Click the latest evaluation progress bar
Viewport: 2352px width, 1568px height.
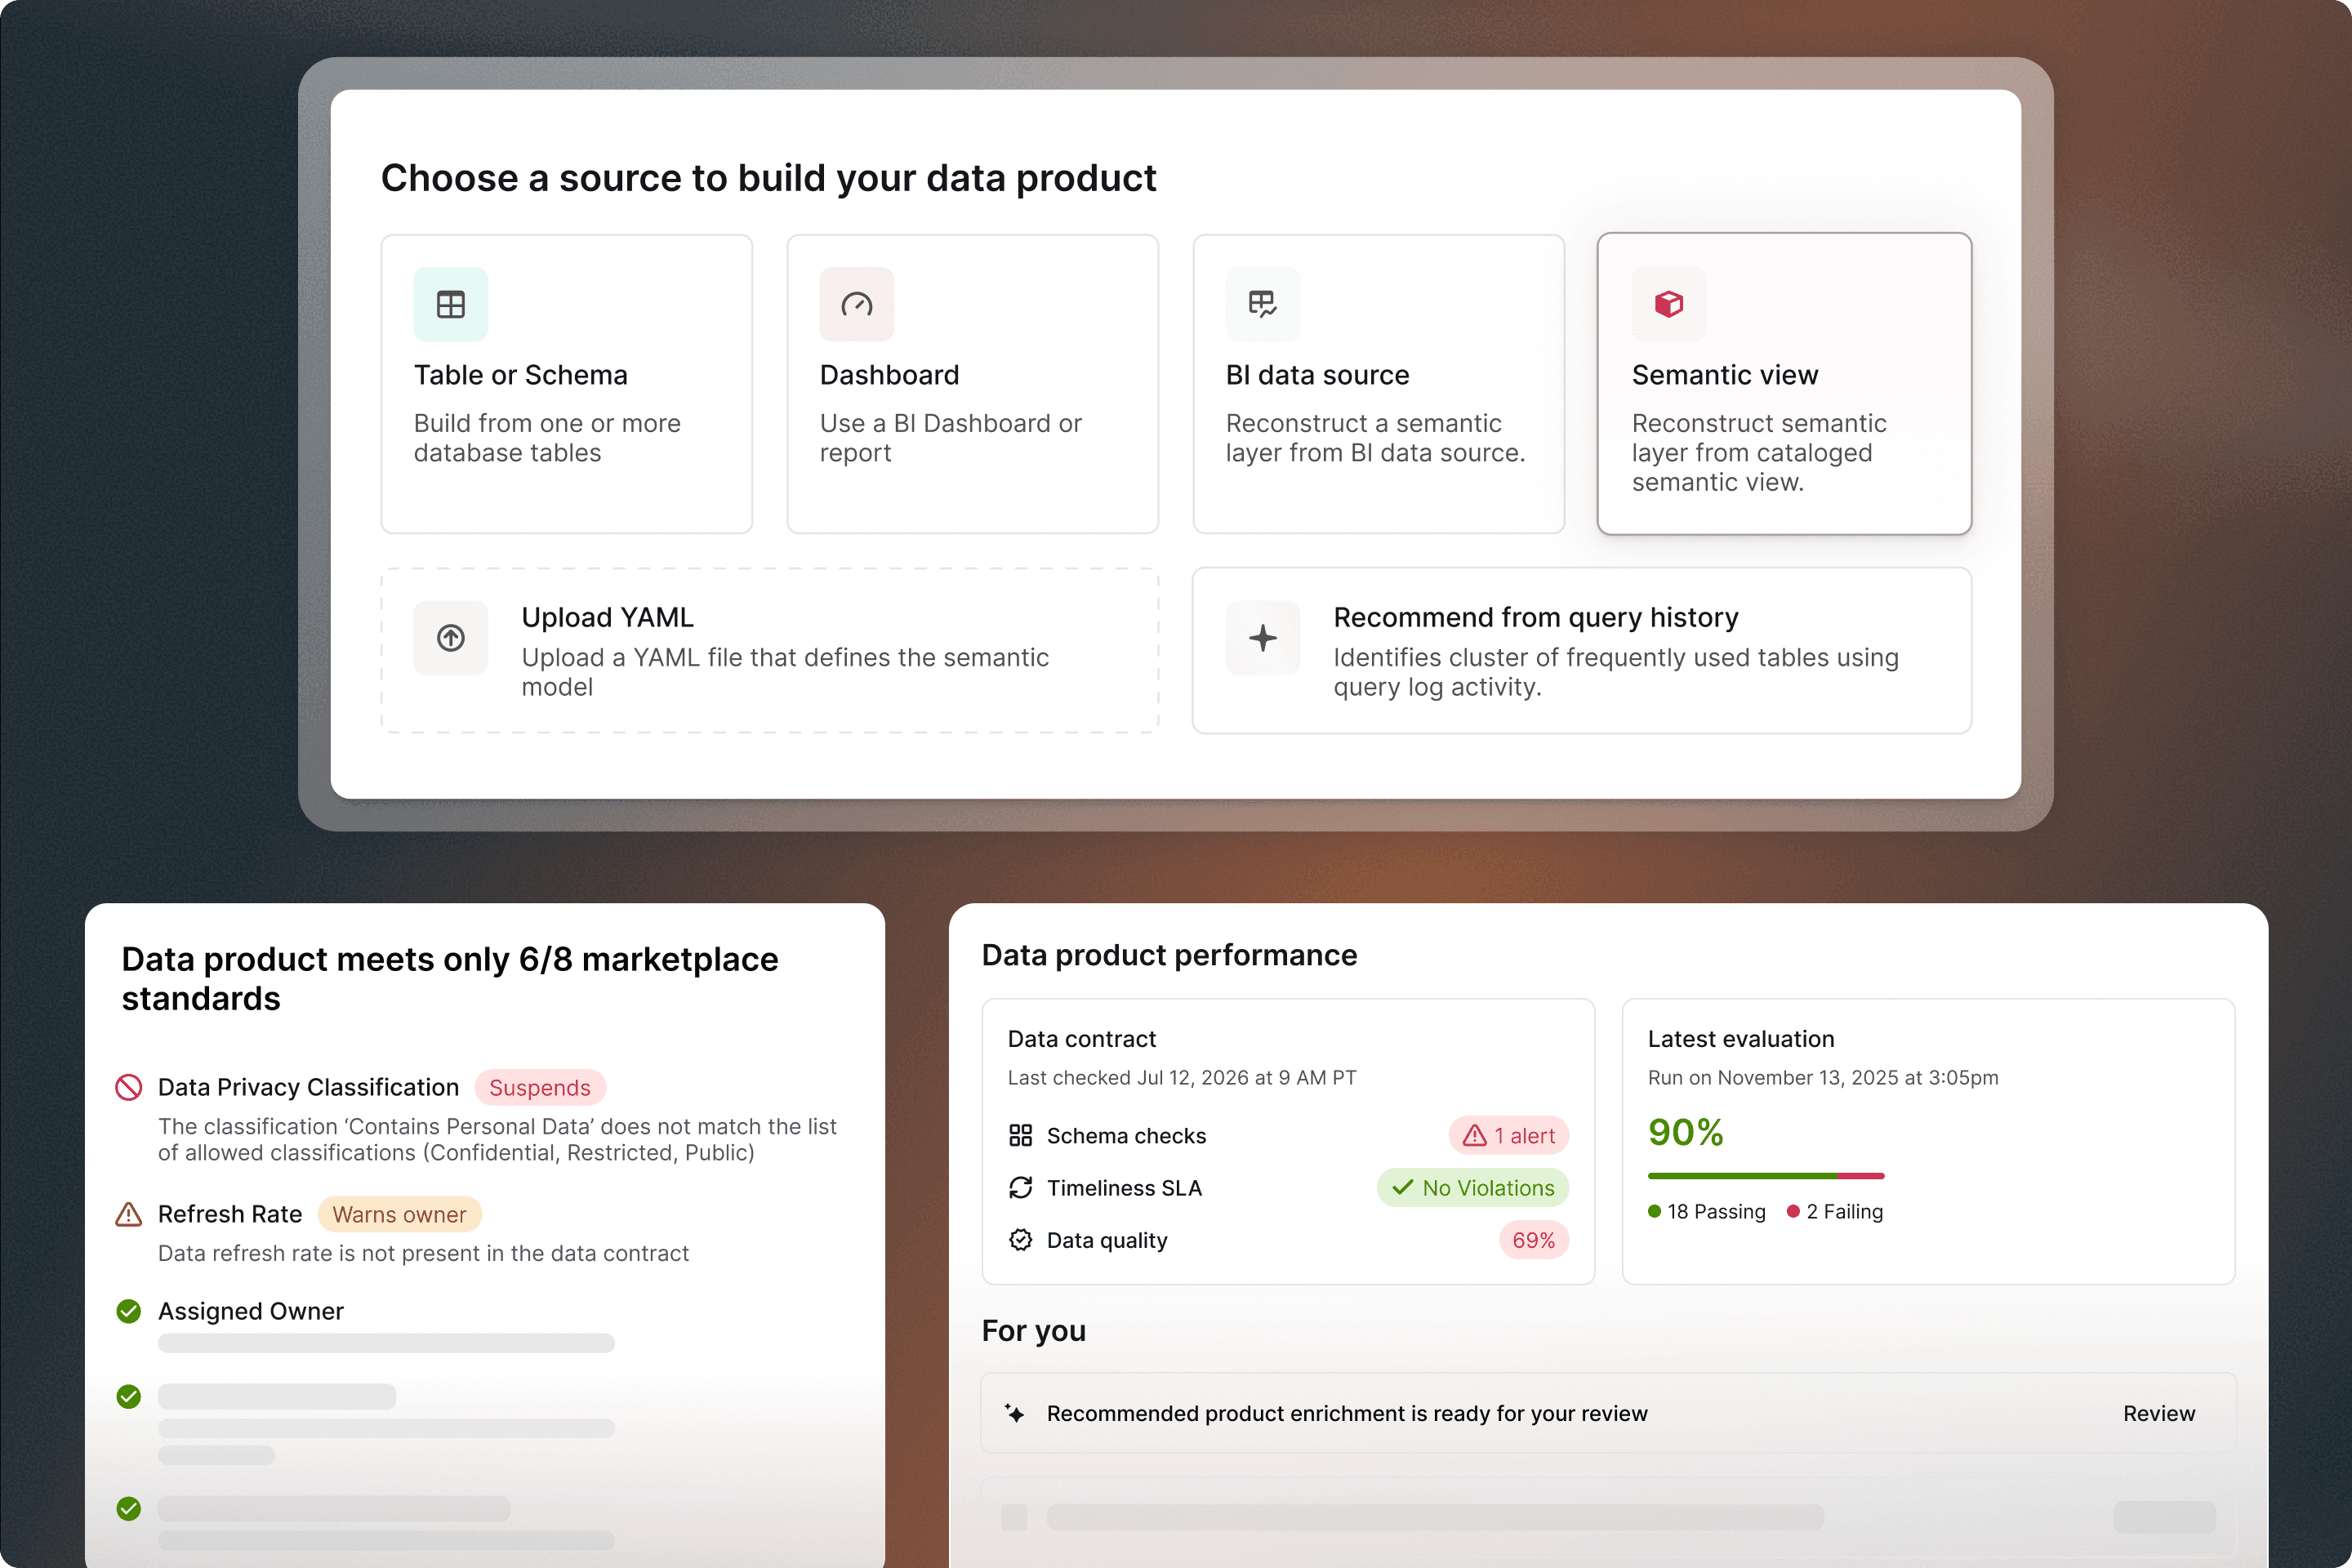[x=1766, y=1175]
